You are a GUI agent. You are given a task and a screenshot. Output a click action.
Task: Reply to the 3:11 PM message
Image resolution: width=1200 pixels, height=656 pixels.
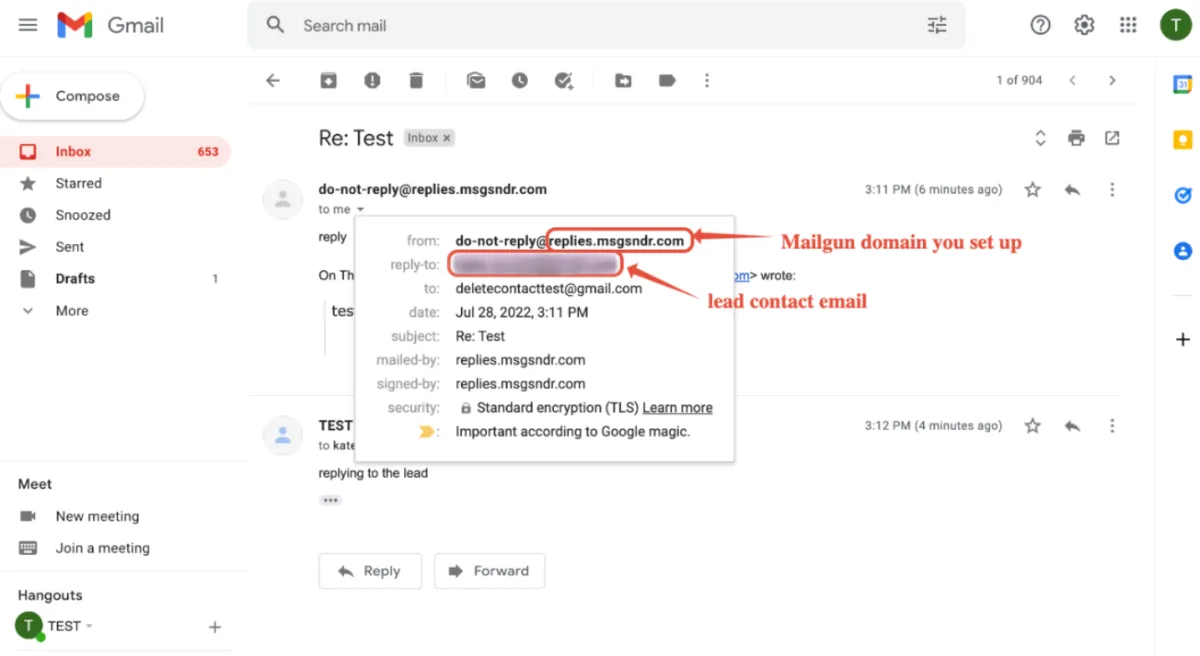click(1073, 189)
